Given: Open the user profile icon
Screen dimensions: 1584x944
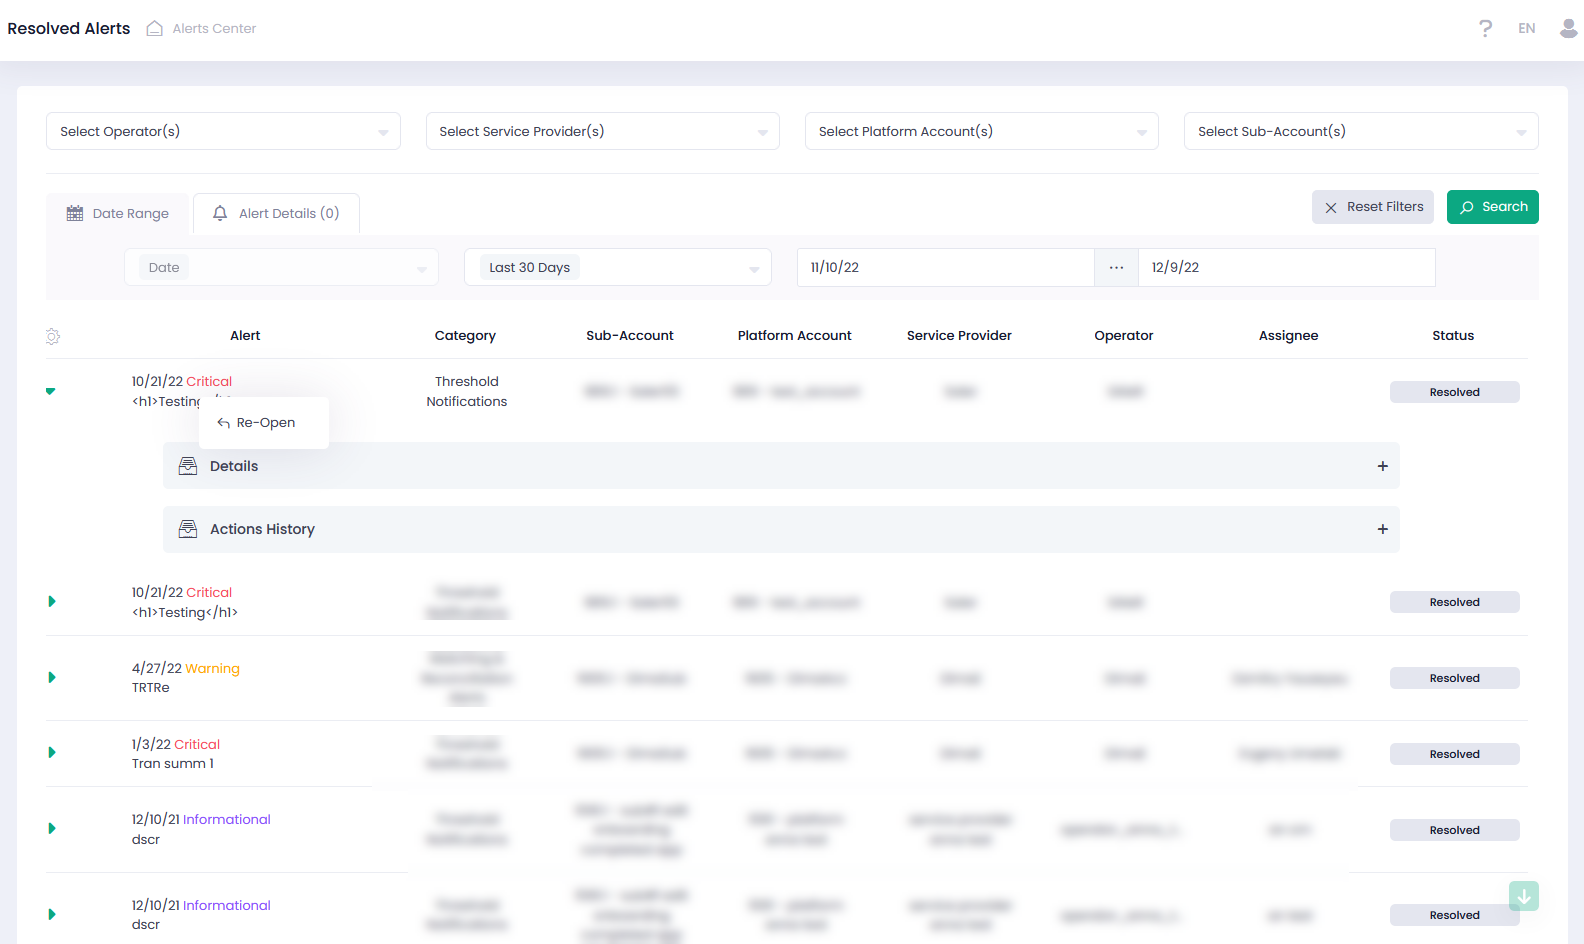Looking at the screenshot, I should (1568, 28).
